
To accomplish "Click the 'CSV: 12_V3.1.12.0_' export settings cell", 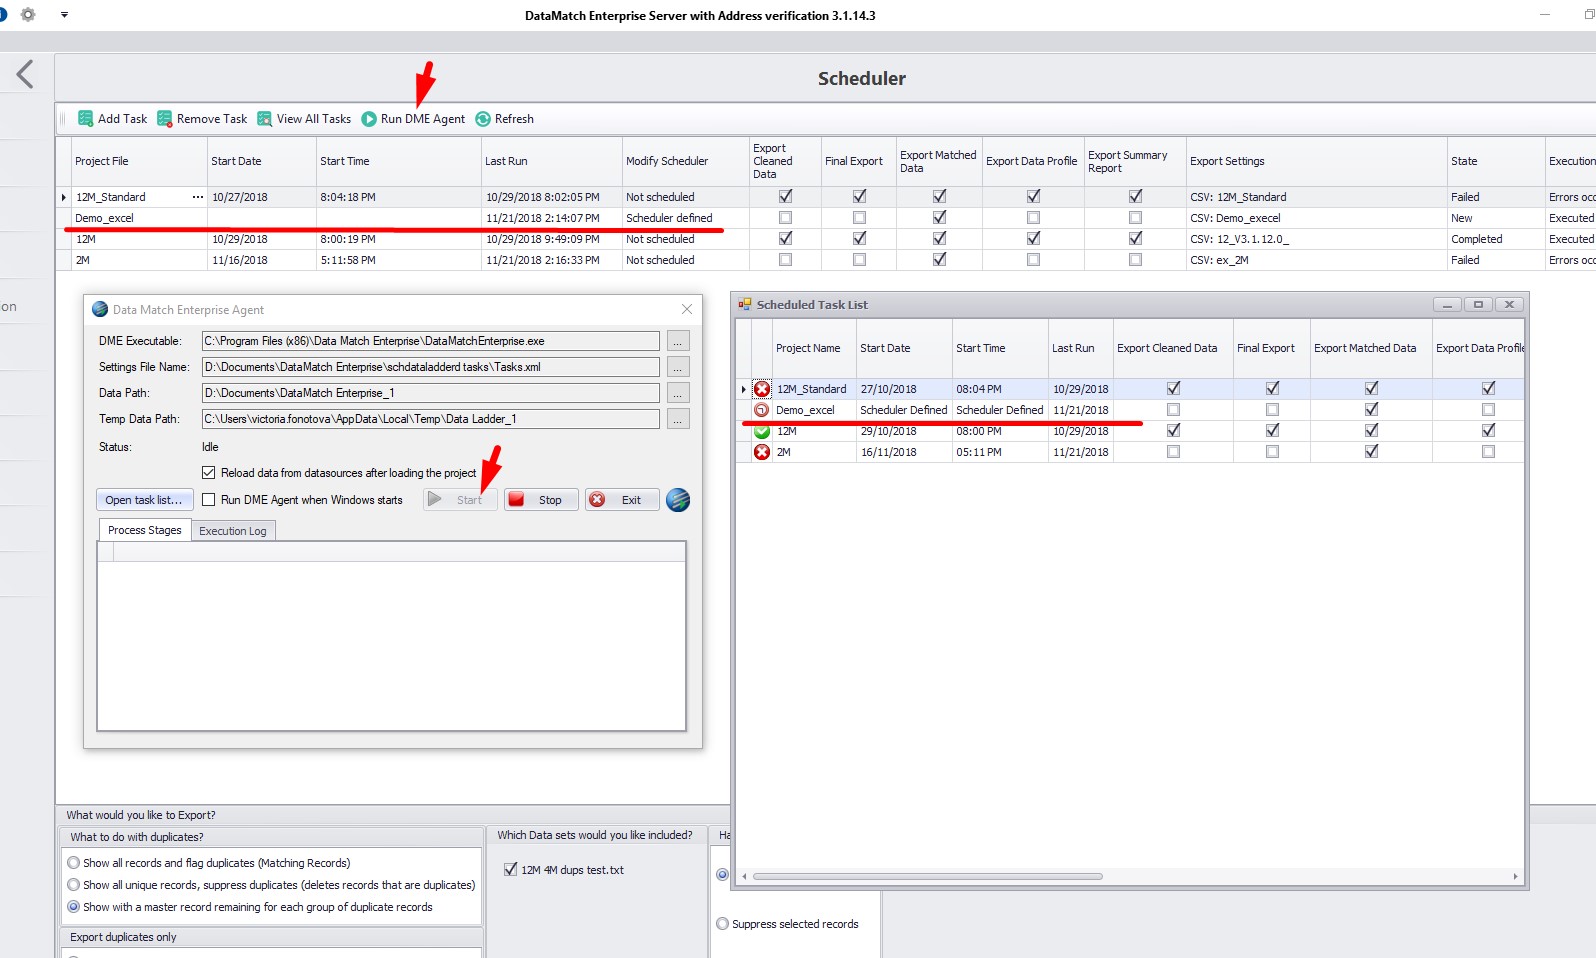I will (x=1316, y=239).
